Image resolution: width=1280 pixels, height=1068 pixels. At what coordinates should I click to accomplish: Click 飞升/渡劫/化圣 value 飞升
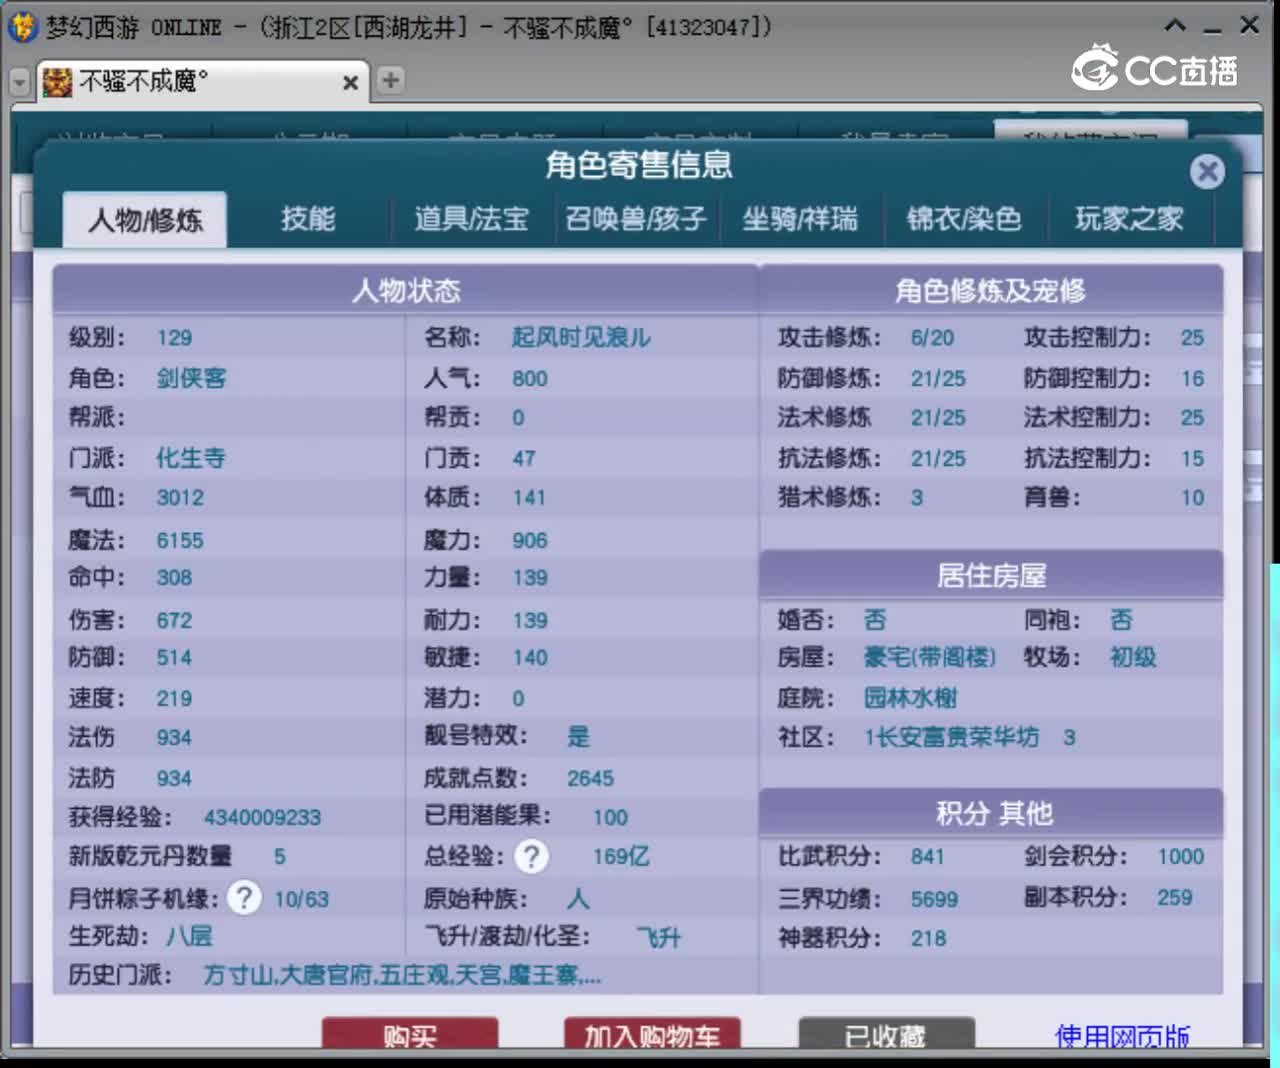click(x=659, y=938)
